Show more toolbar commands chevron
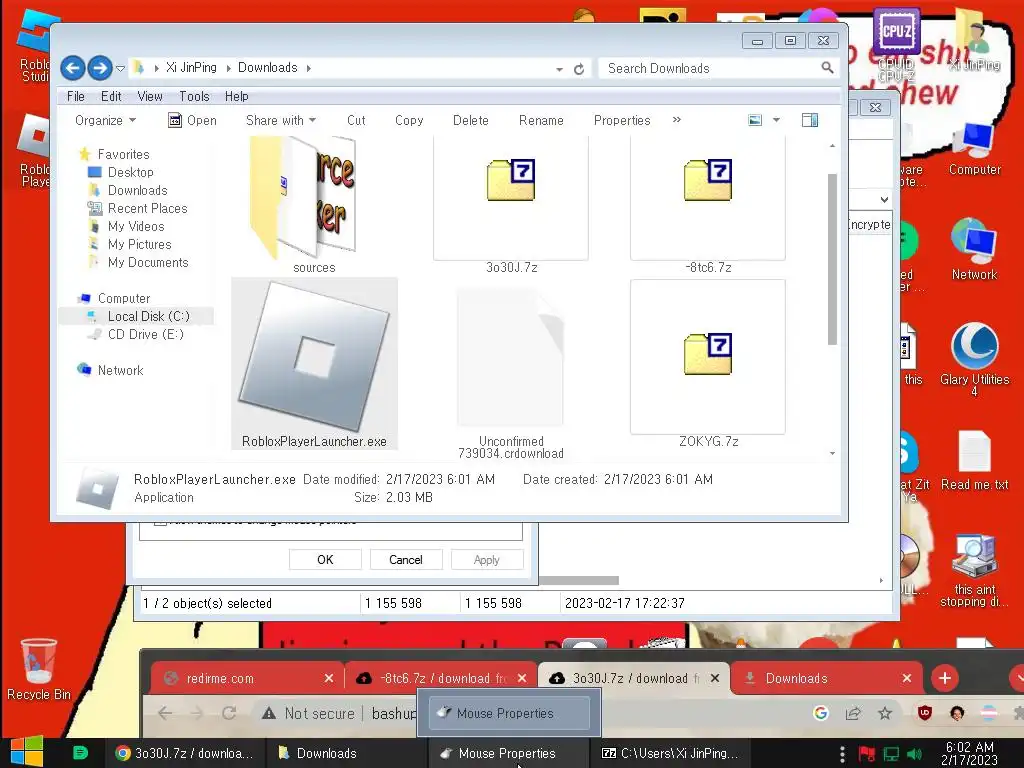Viewport: 1024px width, 768px height. [x=677, y=120]
